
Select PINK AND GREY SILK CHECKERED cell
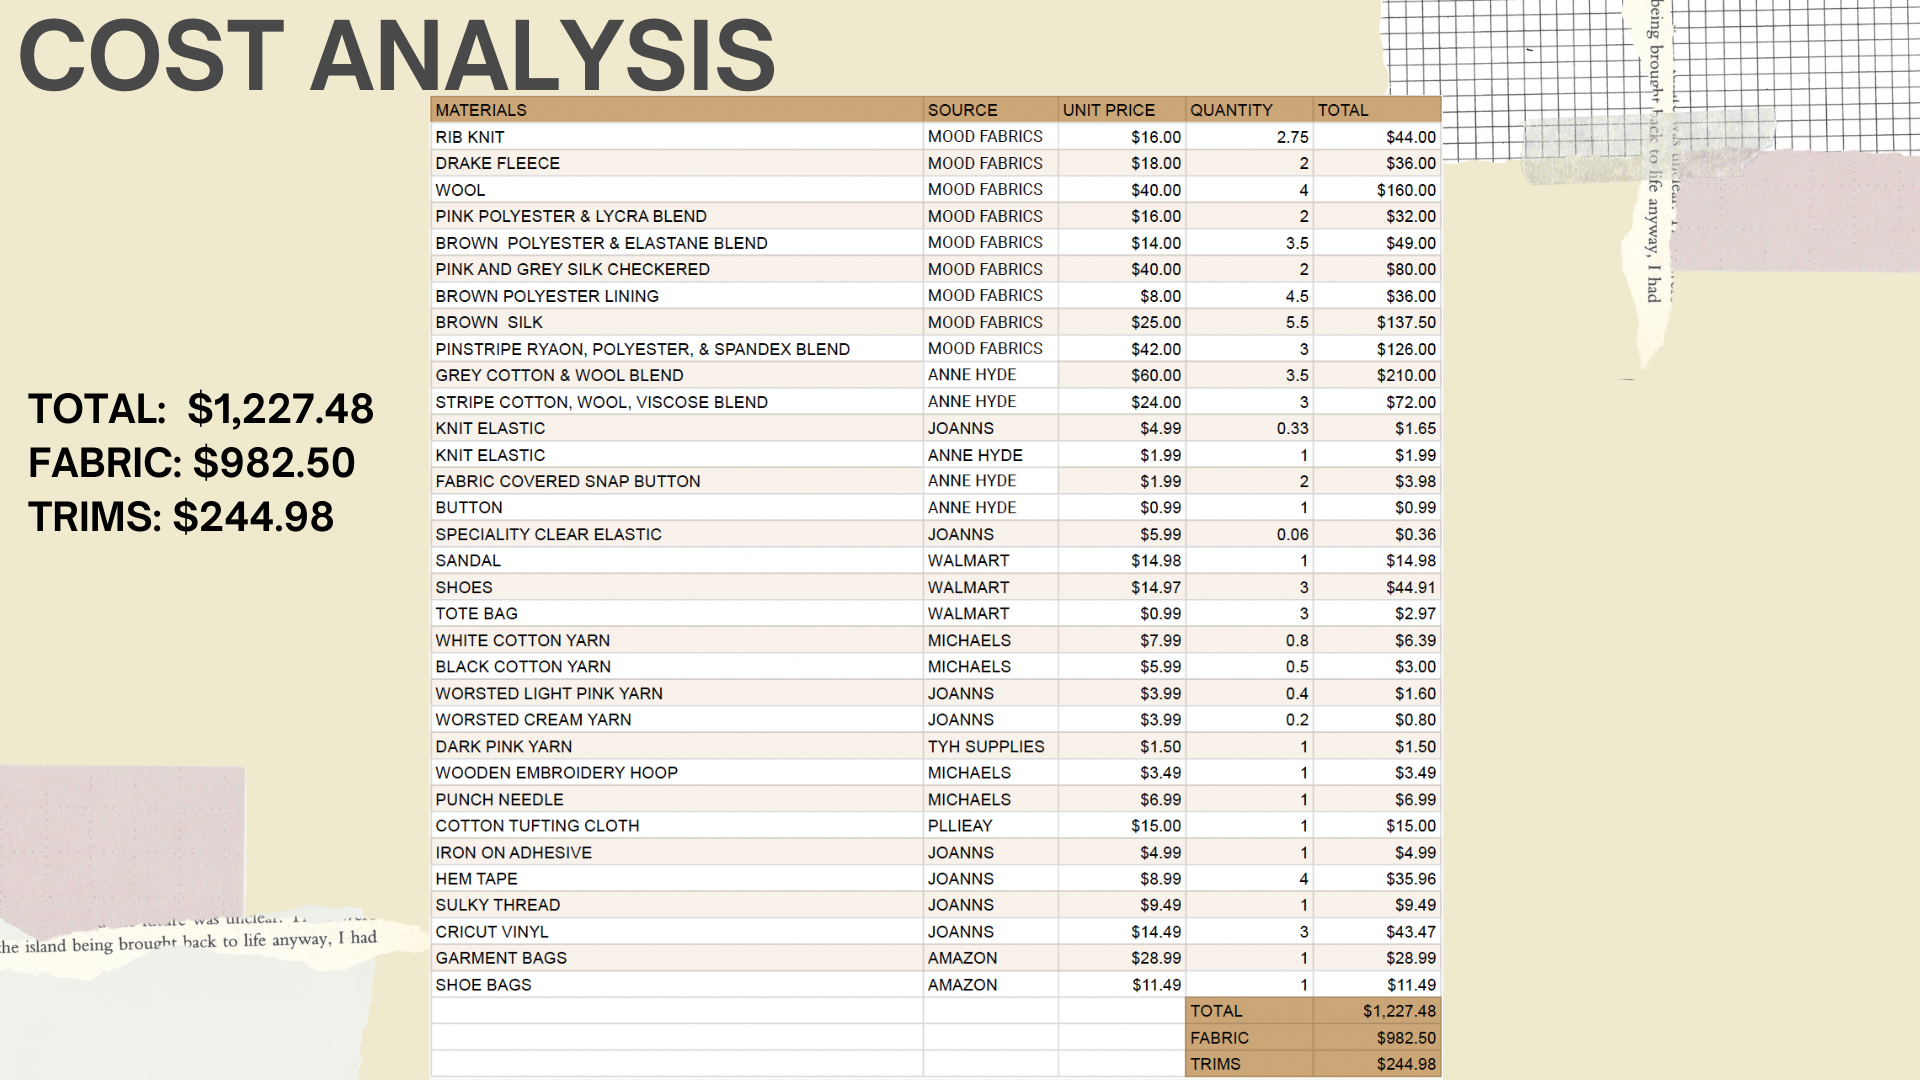click(x=677, y=269)
